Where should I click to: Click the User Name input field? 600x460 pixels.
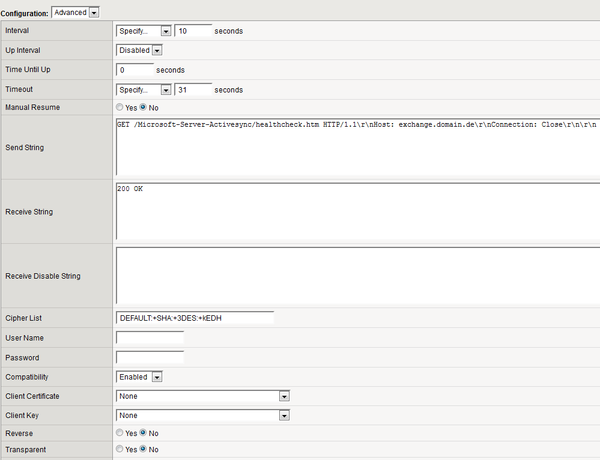click(x=150, y=338)
